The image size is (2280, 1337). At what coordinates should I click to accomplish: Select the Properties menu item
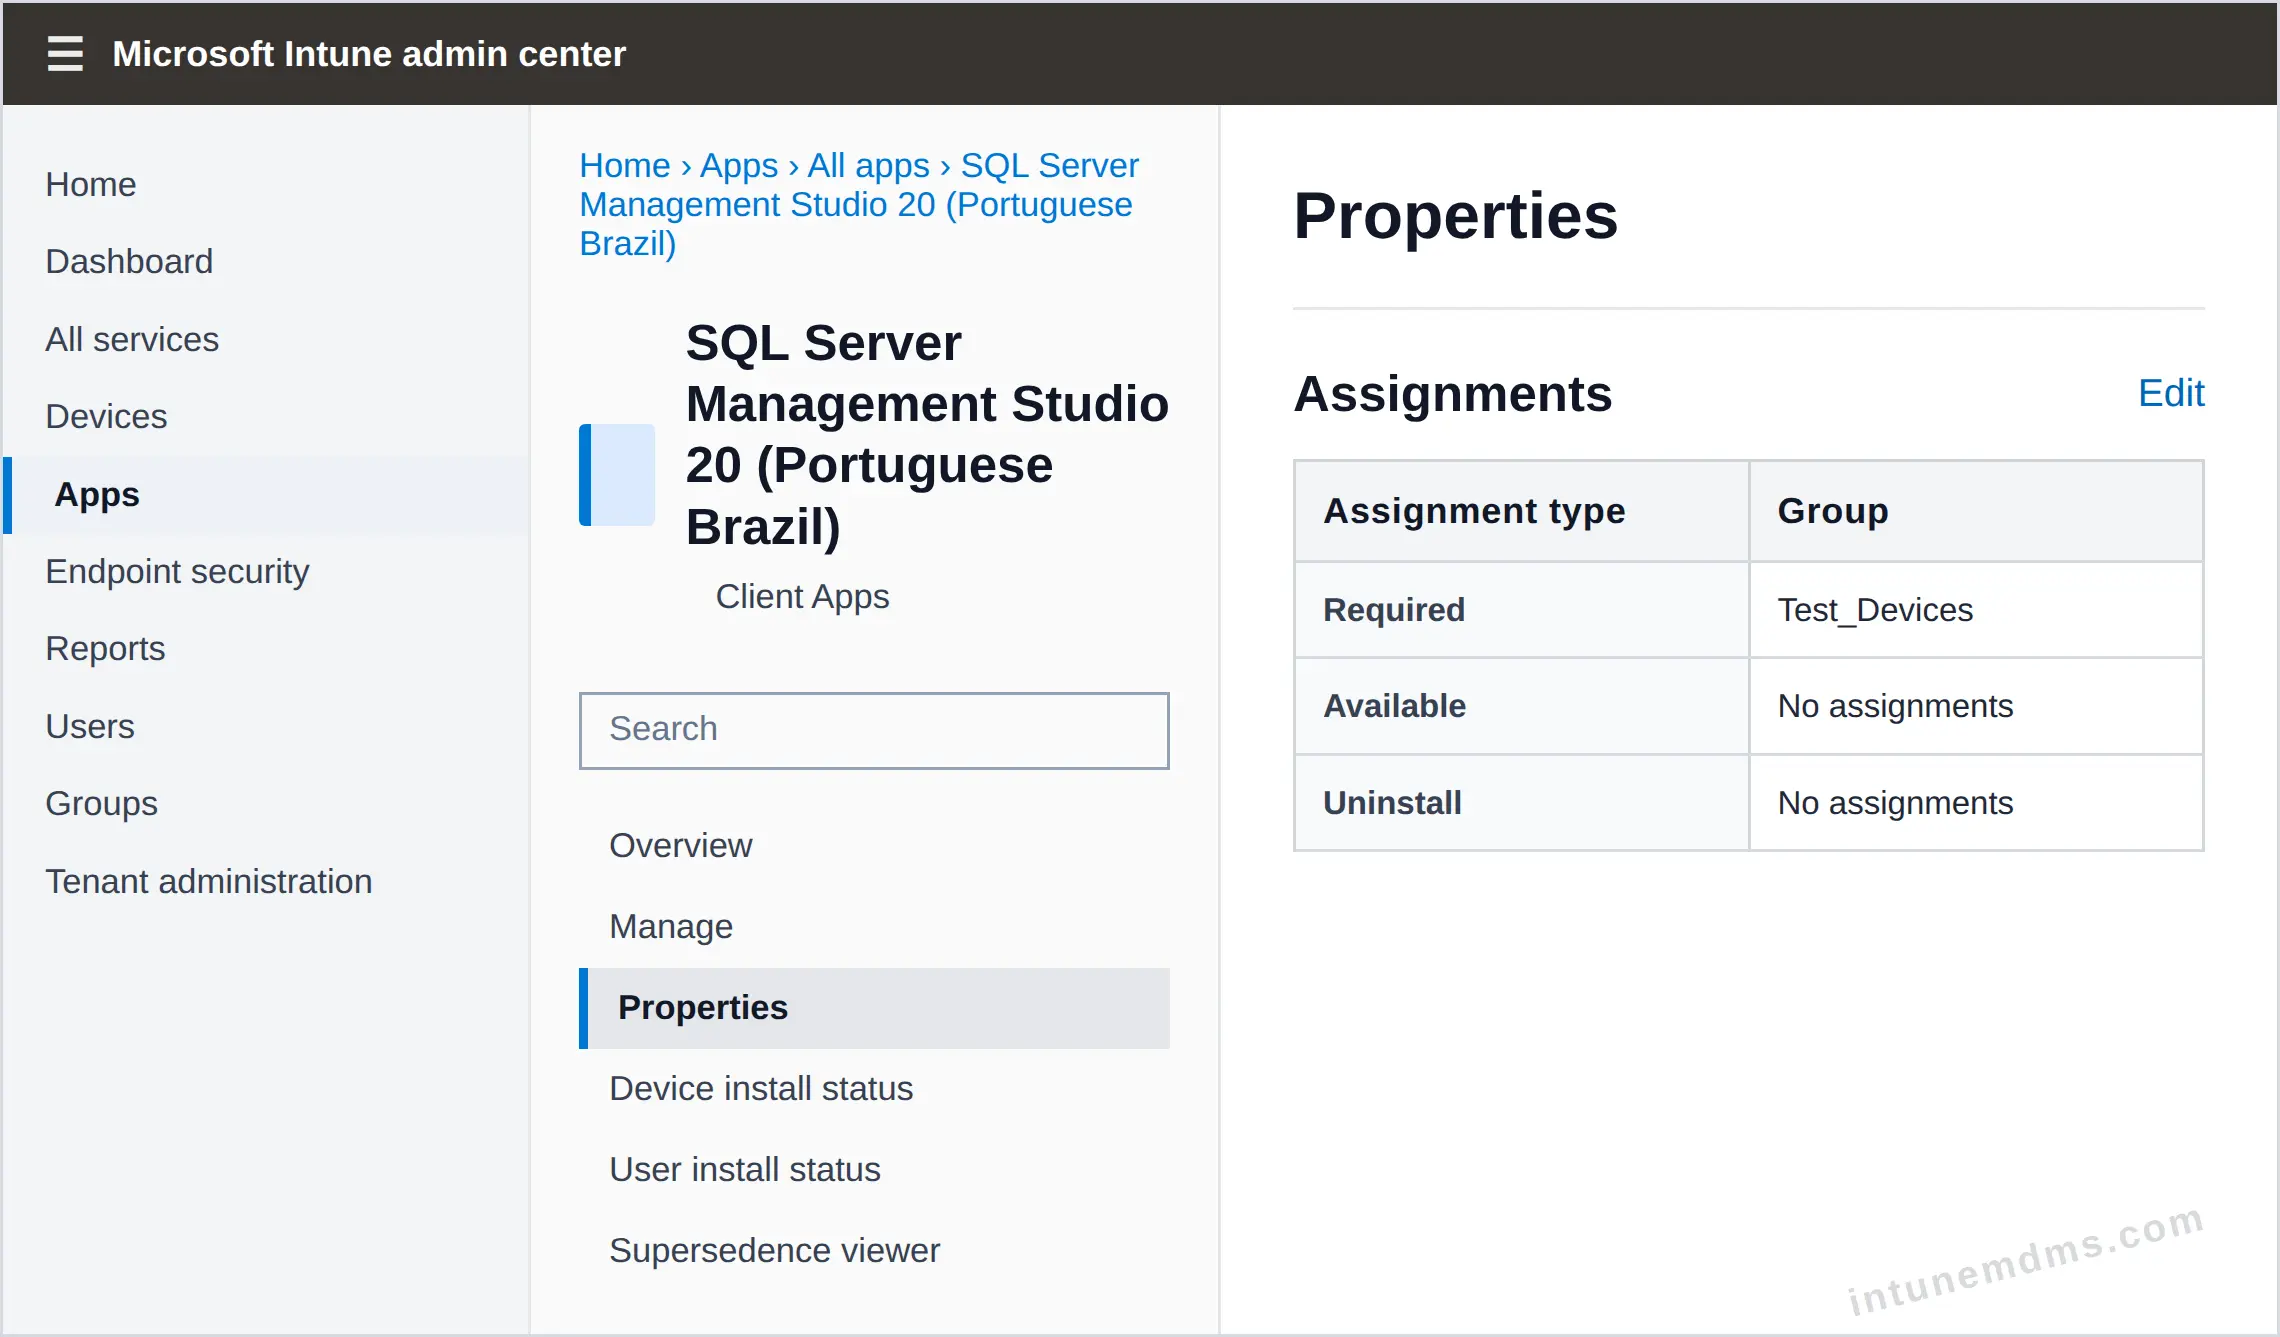874,1008
